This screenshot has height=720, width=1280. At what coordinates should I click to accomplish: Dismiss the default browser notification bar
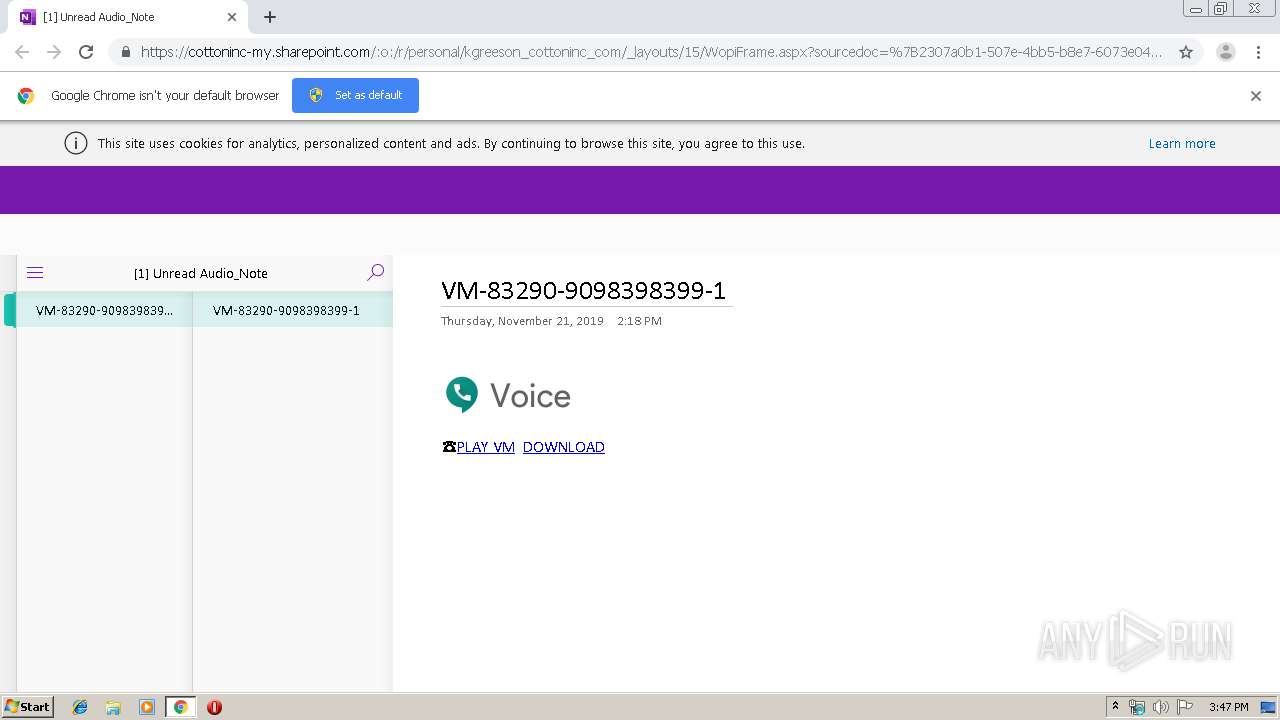click(1256, 96)
